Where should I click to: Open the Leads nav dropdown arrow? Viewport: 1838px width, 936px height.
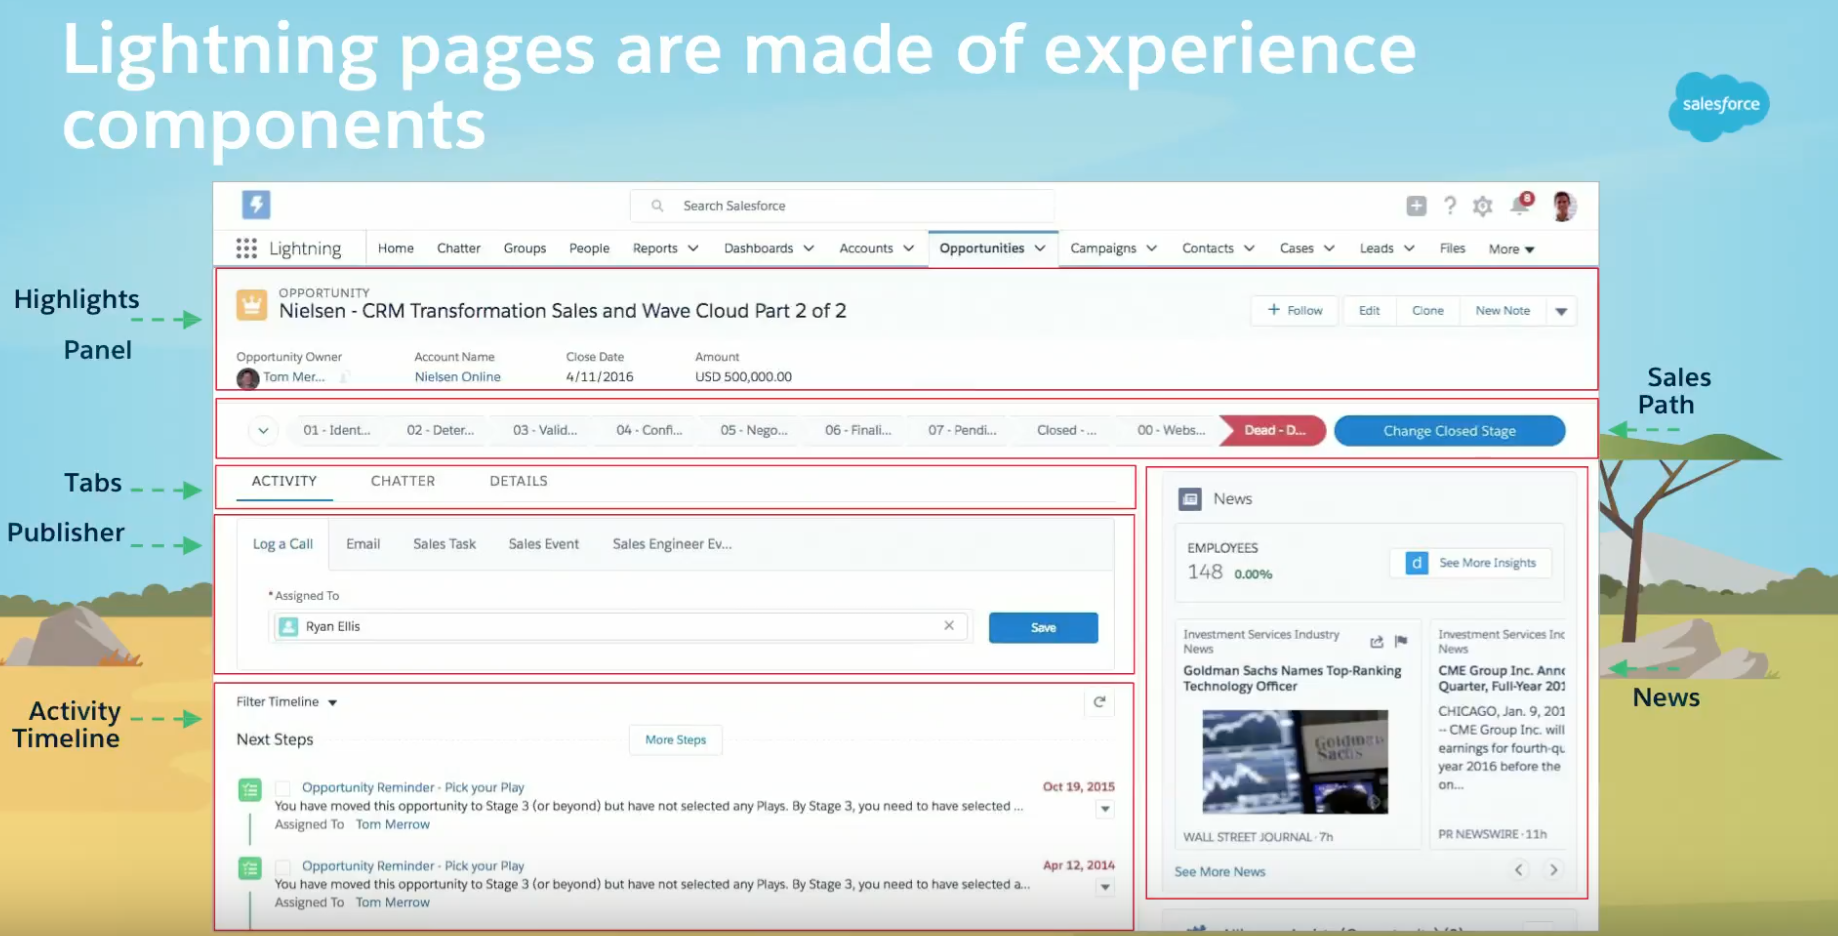pyautogui.click(x=1409, y=248)
